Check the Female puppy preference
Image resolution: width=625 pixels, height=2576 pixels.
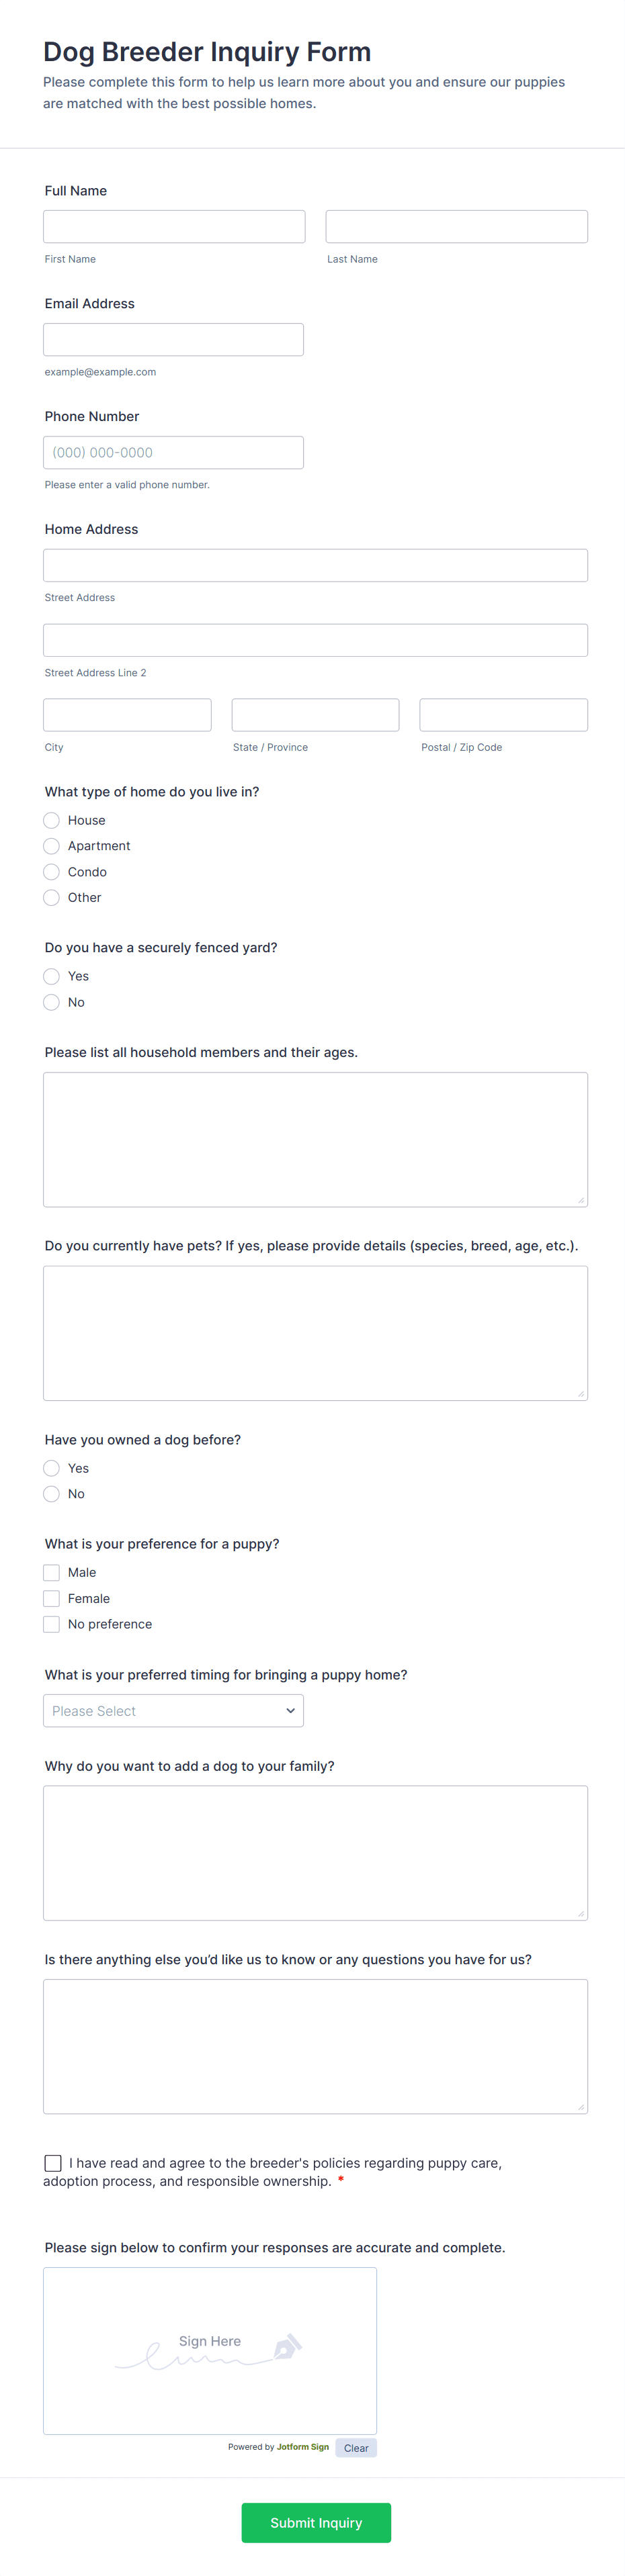pyautogui.click(x=52, y=1599)
